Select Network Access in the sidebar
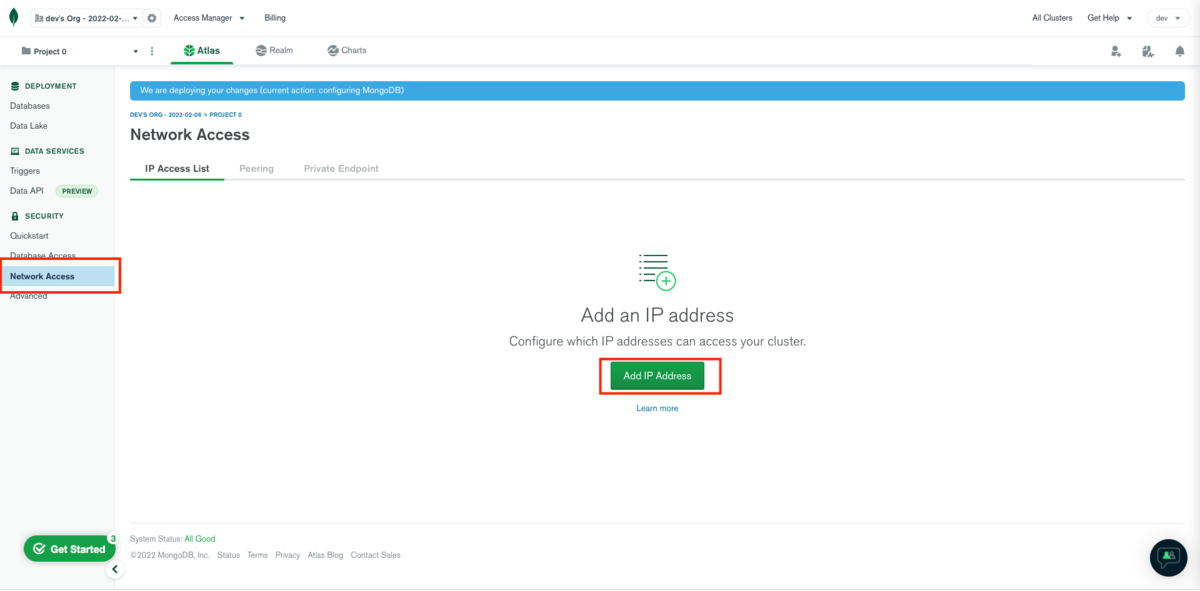Image resolution: width=1200 pixels, height=591 pixels. click(57, 276)
